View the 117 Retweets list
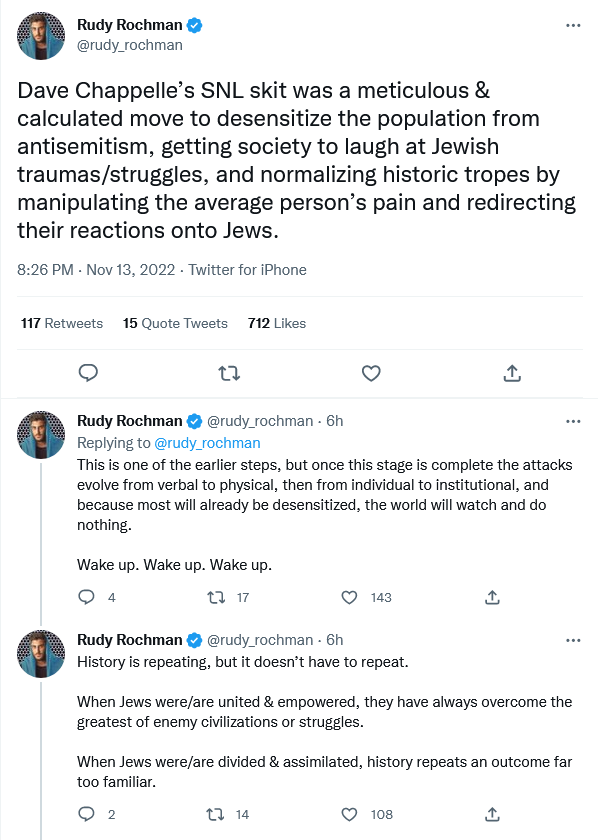598x840 pixels. tap(62, 323)
